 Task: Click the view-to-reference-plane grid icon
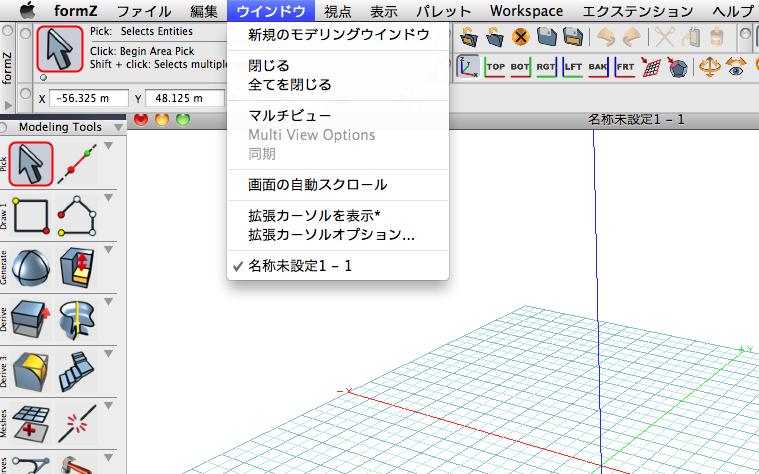[x=652, y=67]
